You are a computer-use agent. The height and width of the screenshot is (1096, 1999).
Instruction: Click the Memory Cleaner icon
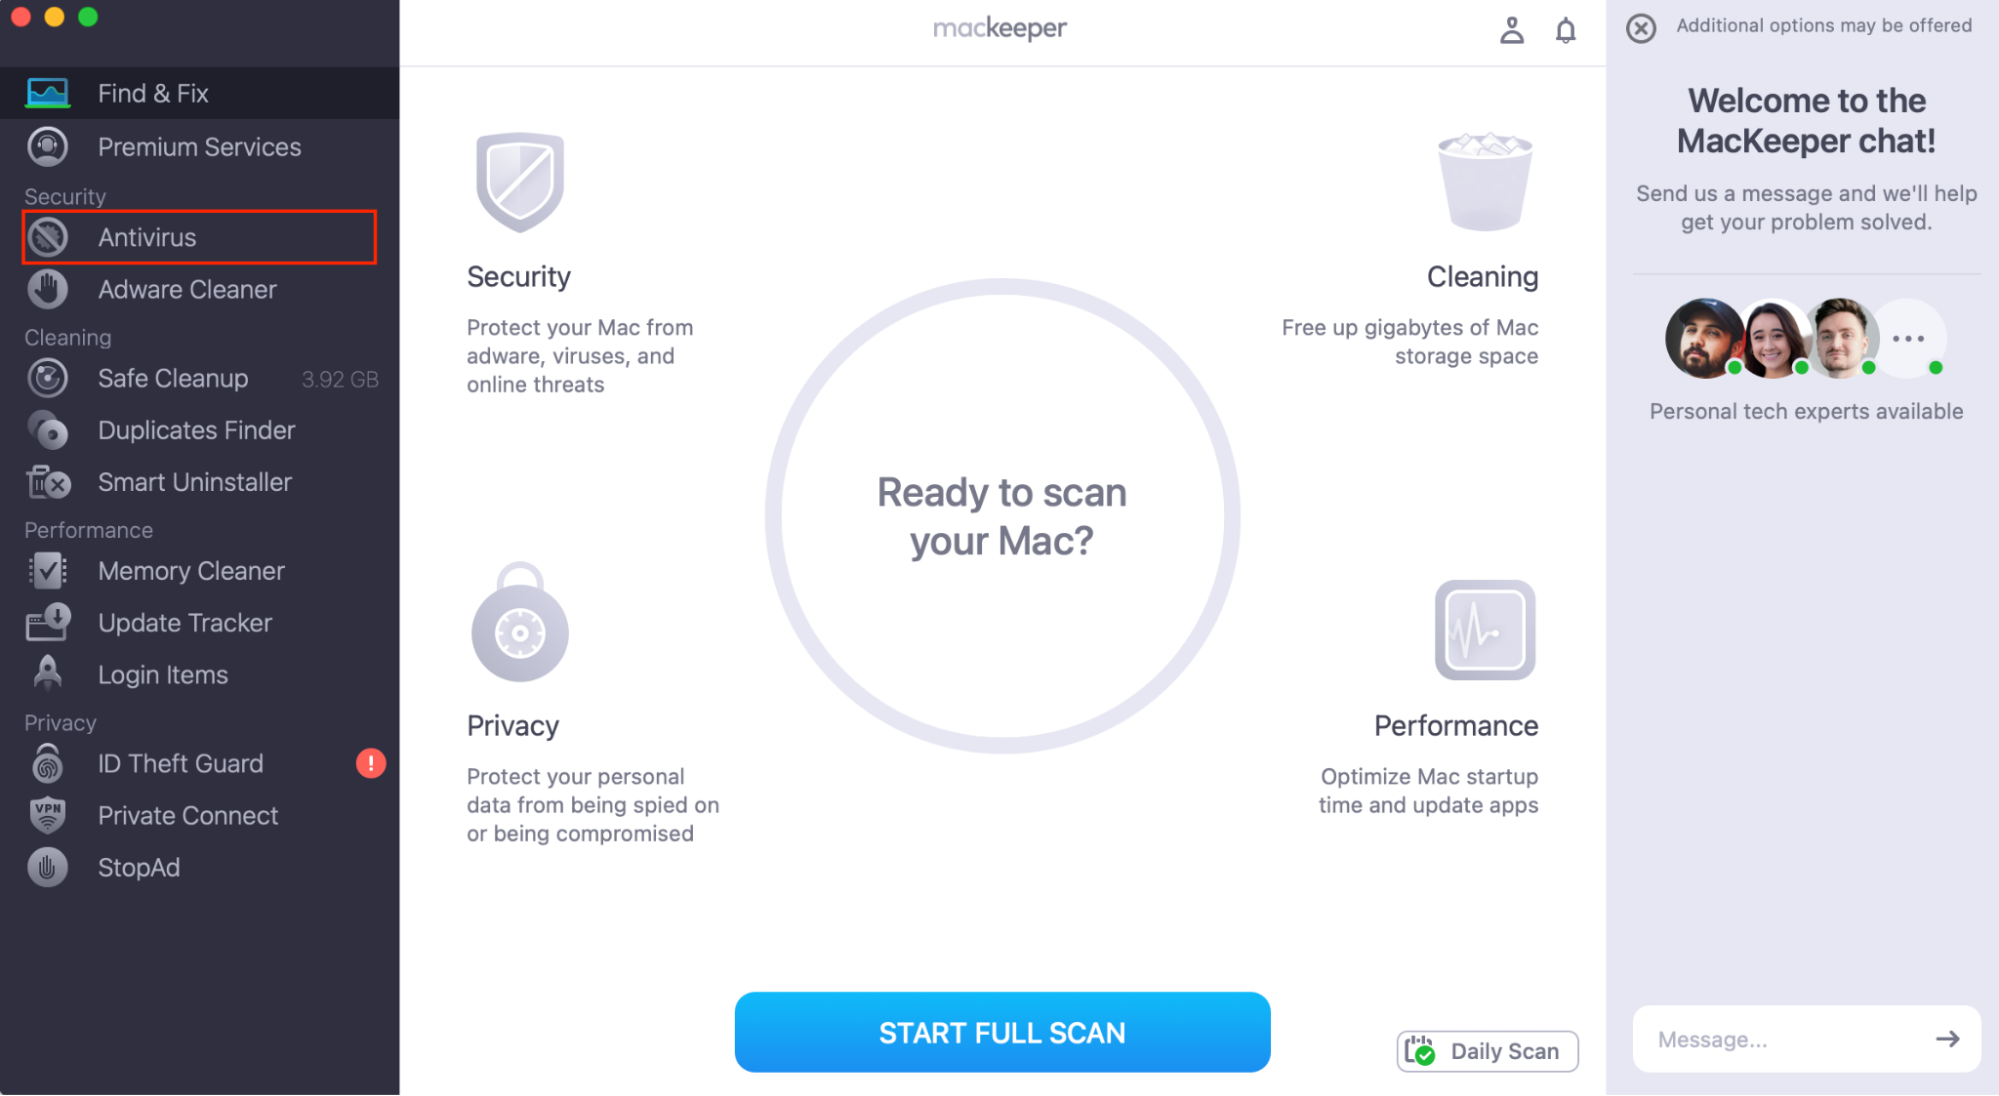click(47, 570)
